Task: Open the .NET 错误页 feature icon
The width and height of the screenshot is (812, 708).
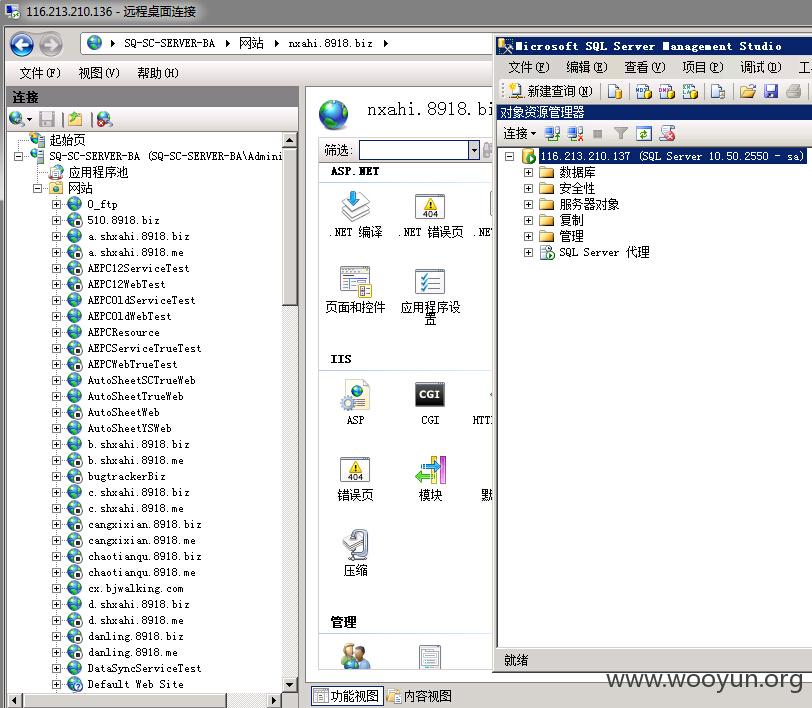Action: (x=430, y=214)
